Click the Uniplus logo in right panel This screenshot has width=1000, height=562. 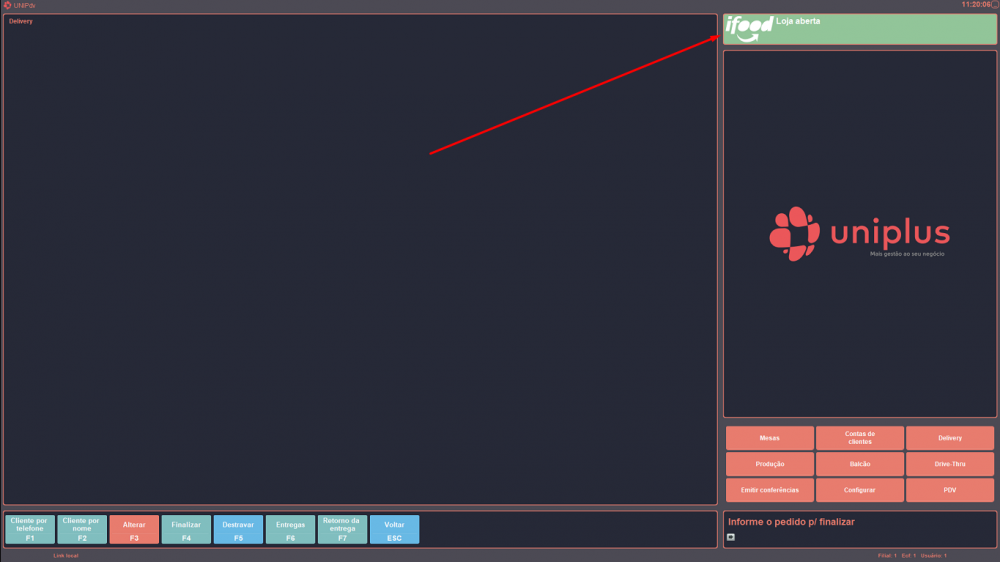pyautogui.click(x=859, y=234)
